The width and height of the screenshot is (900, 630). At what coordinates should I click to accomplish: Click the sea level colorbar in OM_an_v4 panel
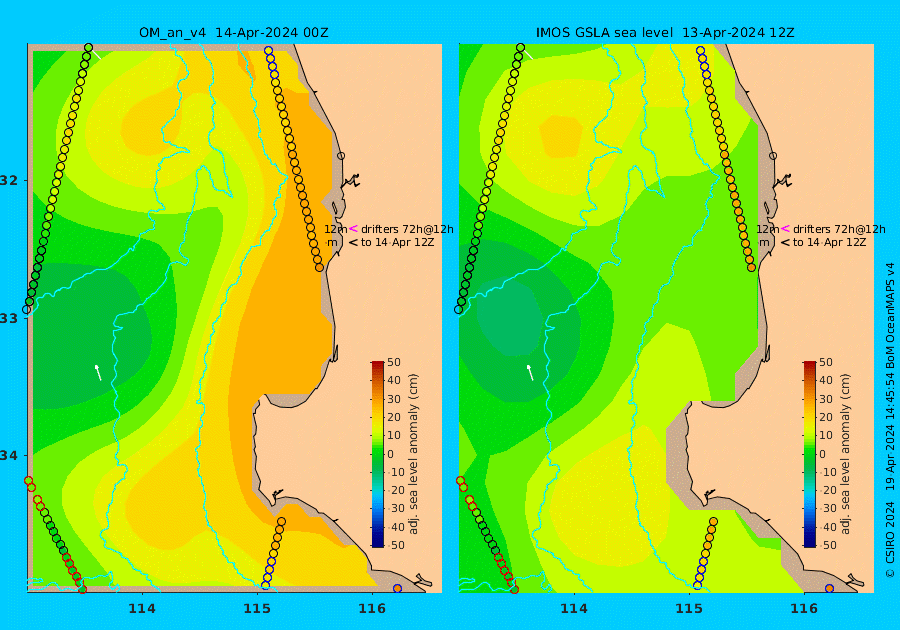[378, 454]
